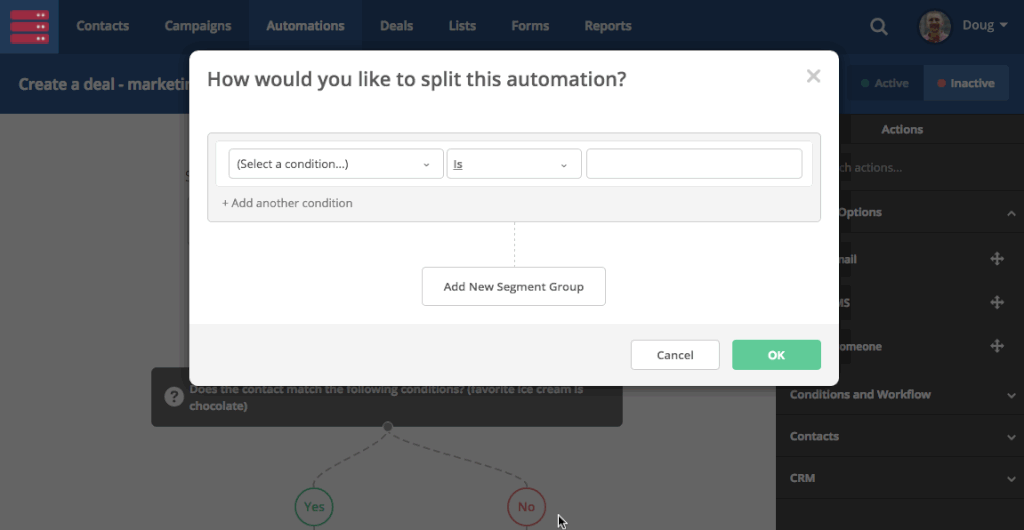The height and width of the screenshot is (530, 1024).
Task: Click the bottom drag handle icon in Actions panel
Action: 996,346
